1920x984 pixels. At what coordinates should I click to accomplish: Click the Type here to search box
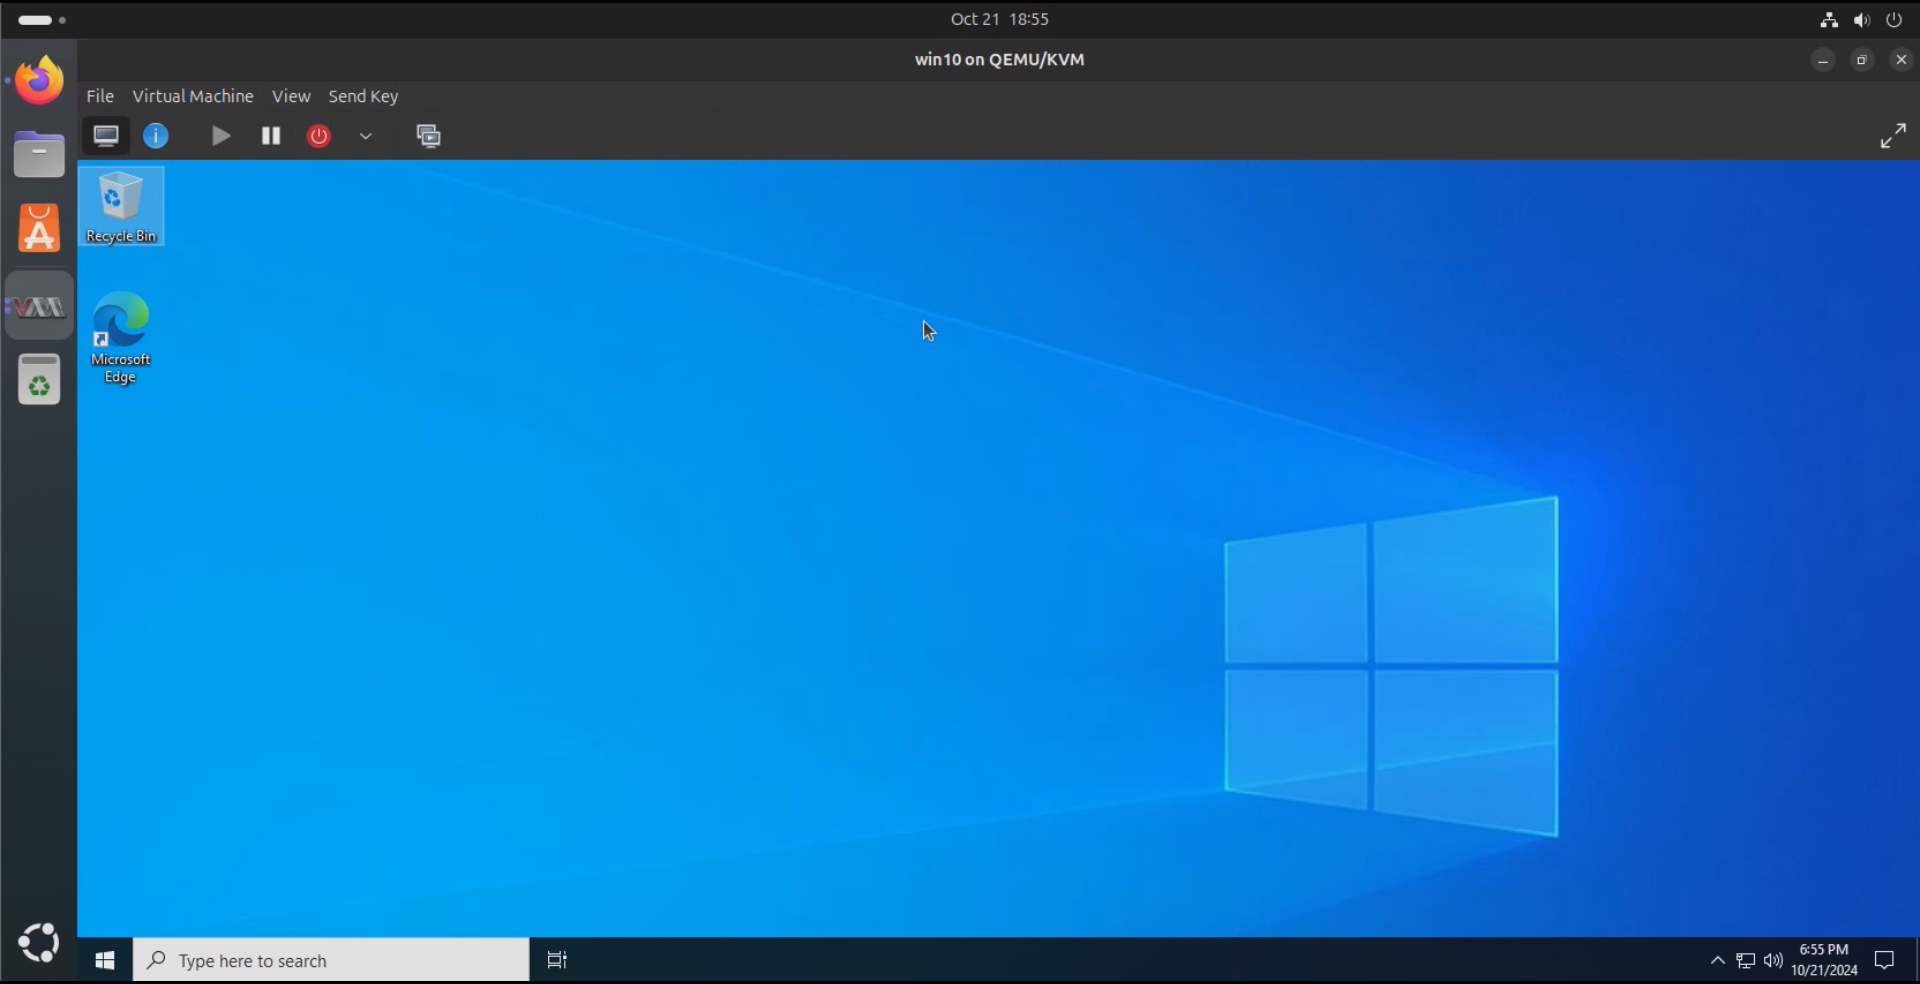click(331, 961)
